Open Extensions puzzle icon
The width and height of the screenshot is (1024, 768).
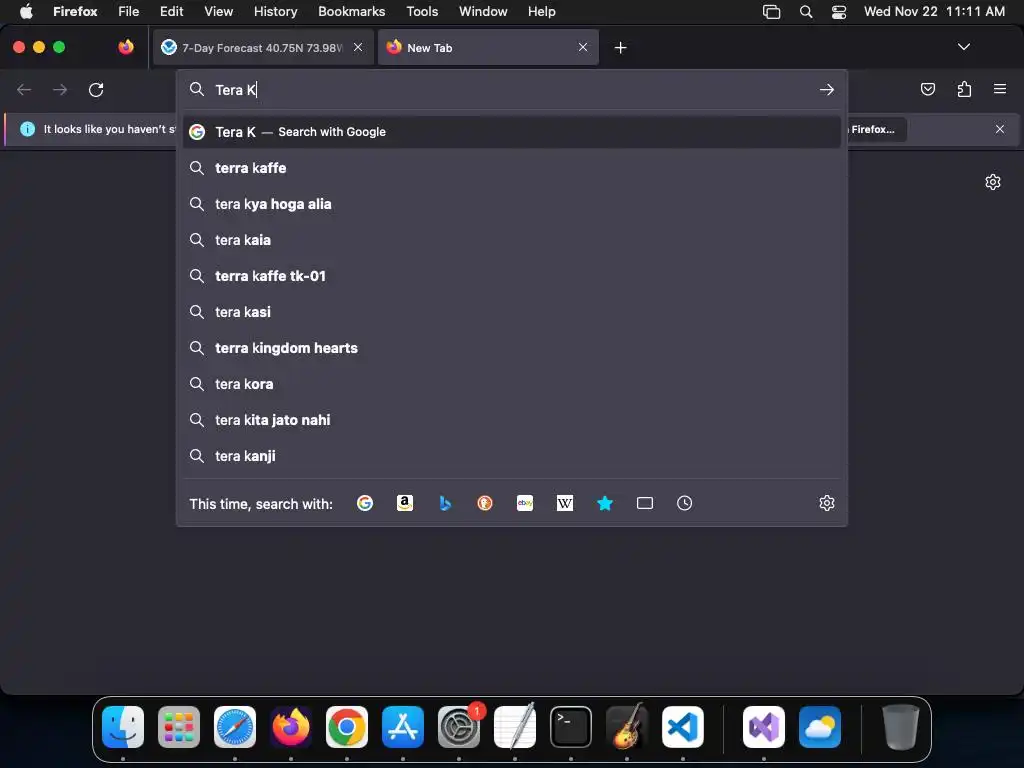964,89
